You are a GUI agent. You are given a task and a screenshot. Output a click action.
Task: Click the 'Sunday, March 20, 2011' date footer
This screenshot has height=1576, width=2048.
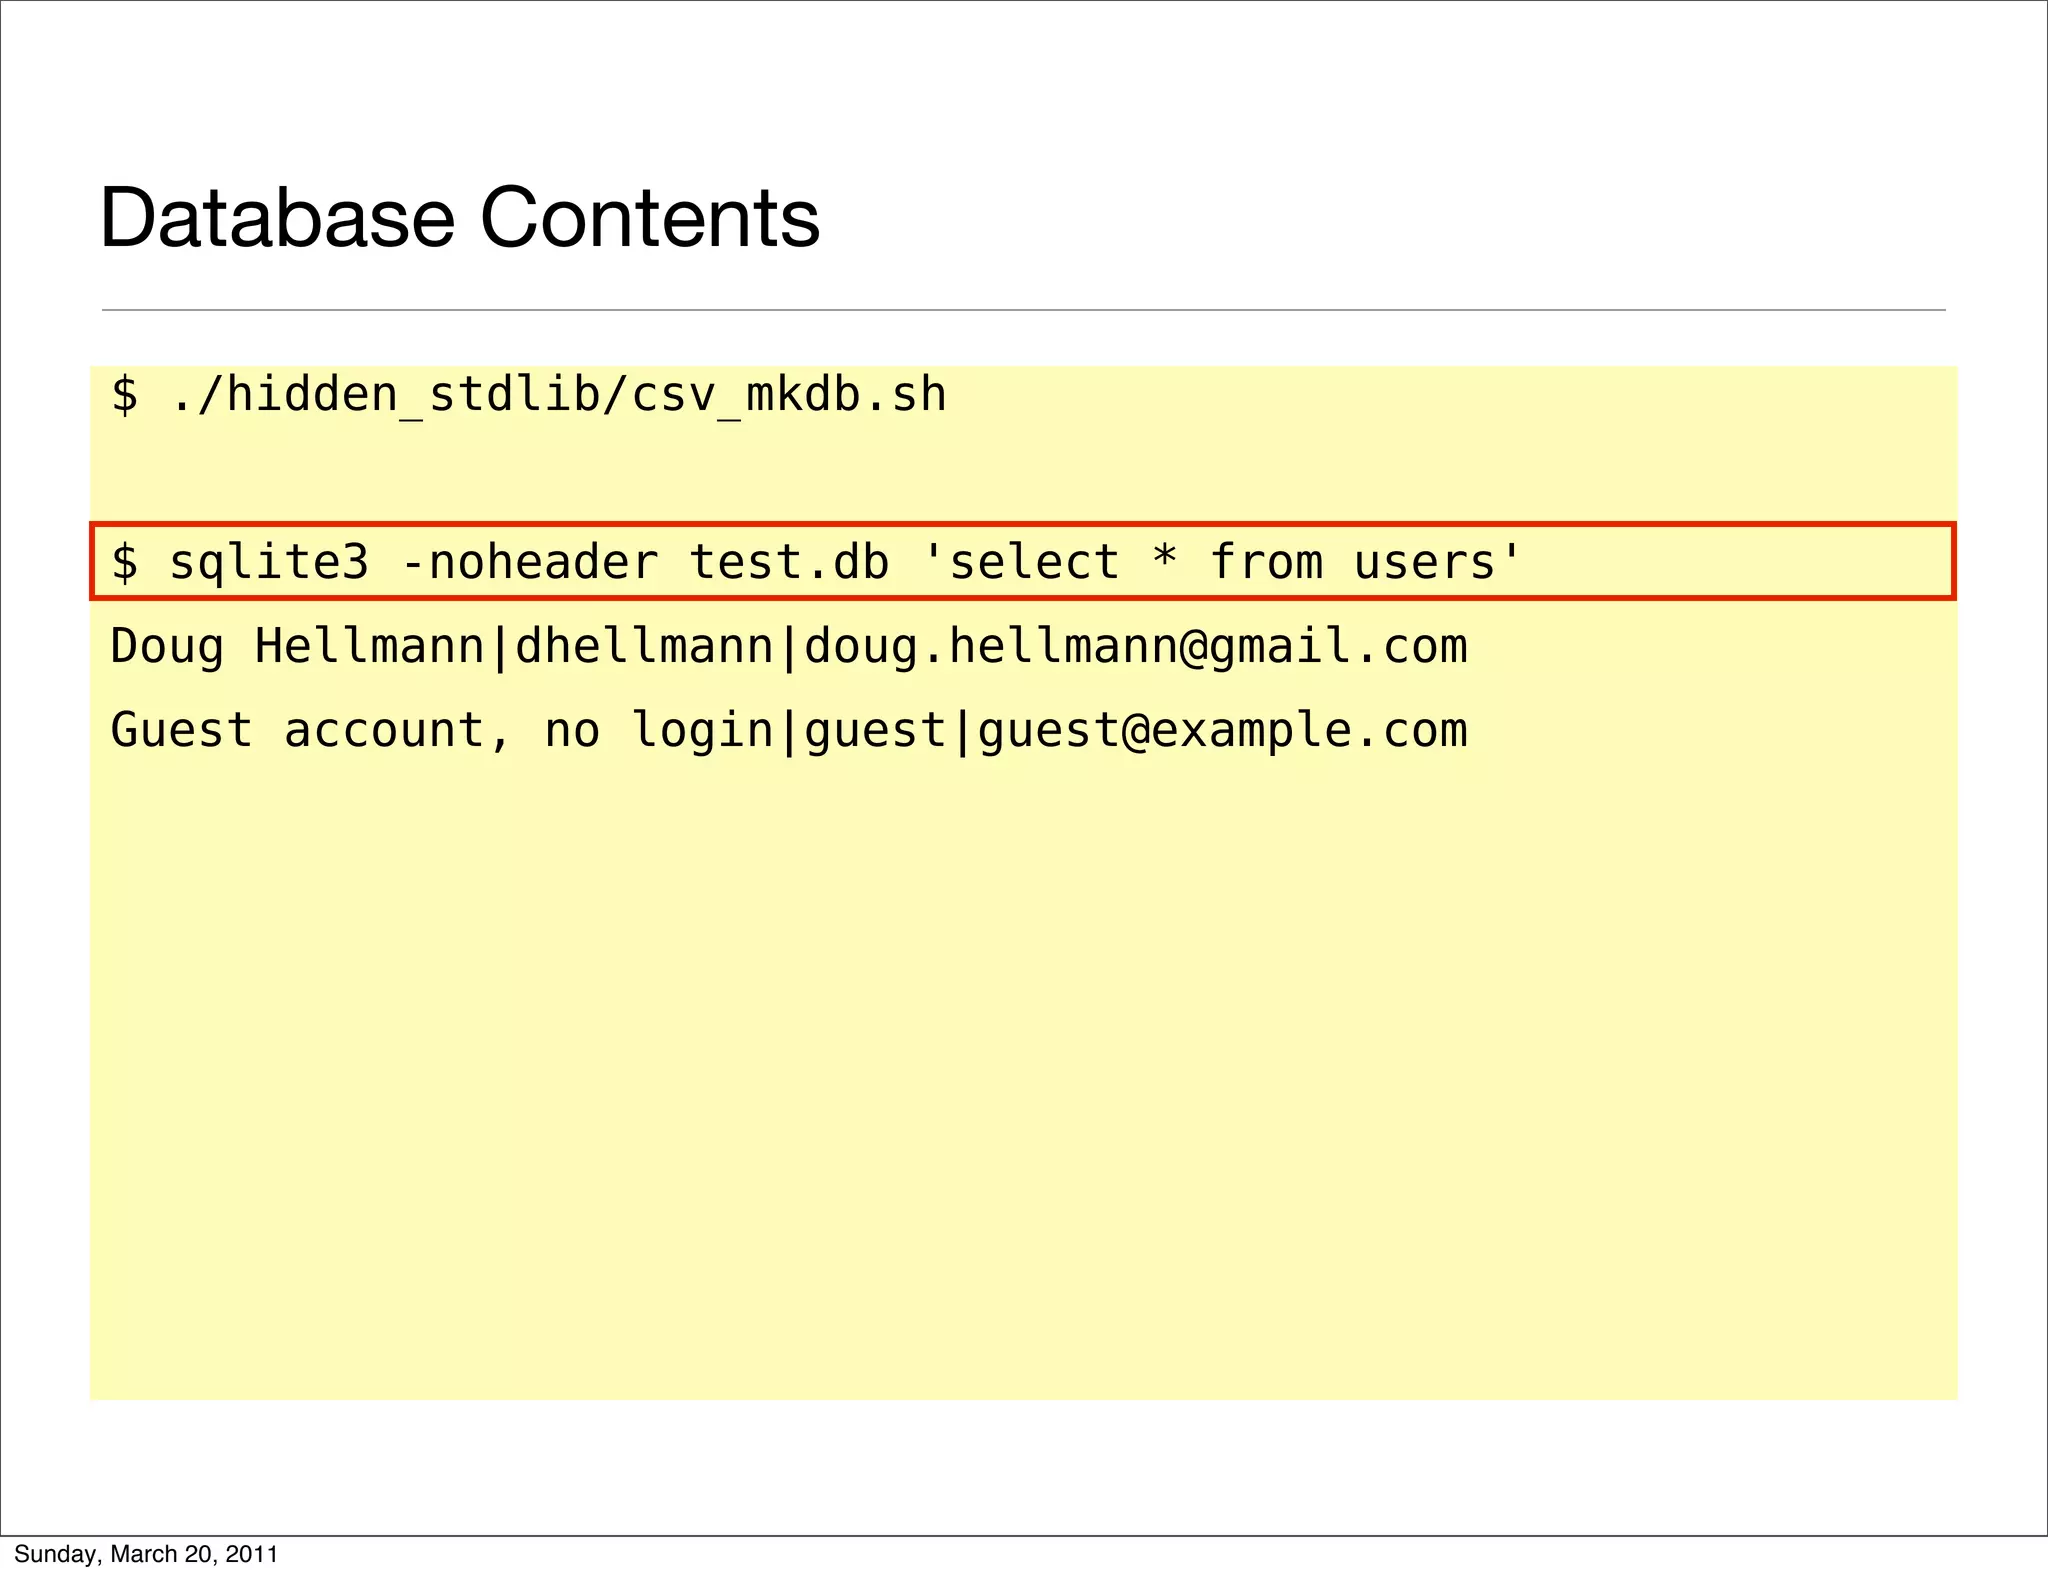pos(146,1554)
